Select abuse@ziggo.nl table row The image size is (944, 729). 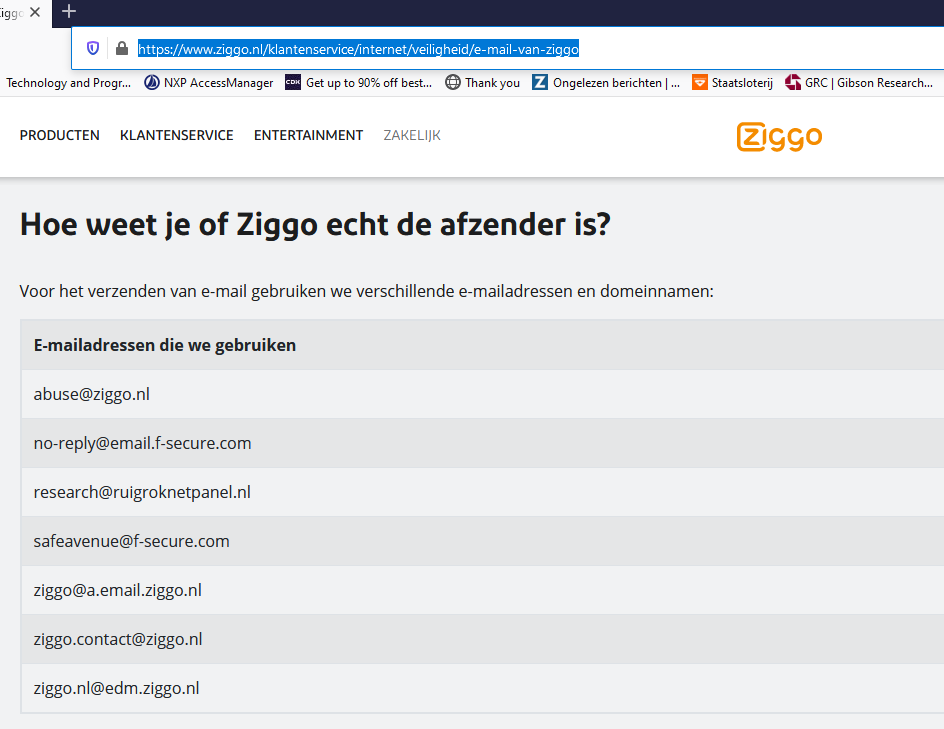tap(482, 394)
